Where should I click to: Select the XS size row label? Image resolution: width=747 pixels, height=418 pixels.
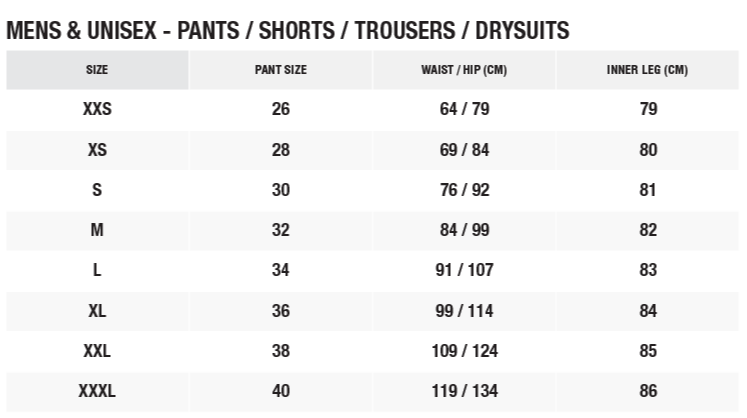point(97,150)
